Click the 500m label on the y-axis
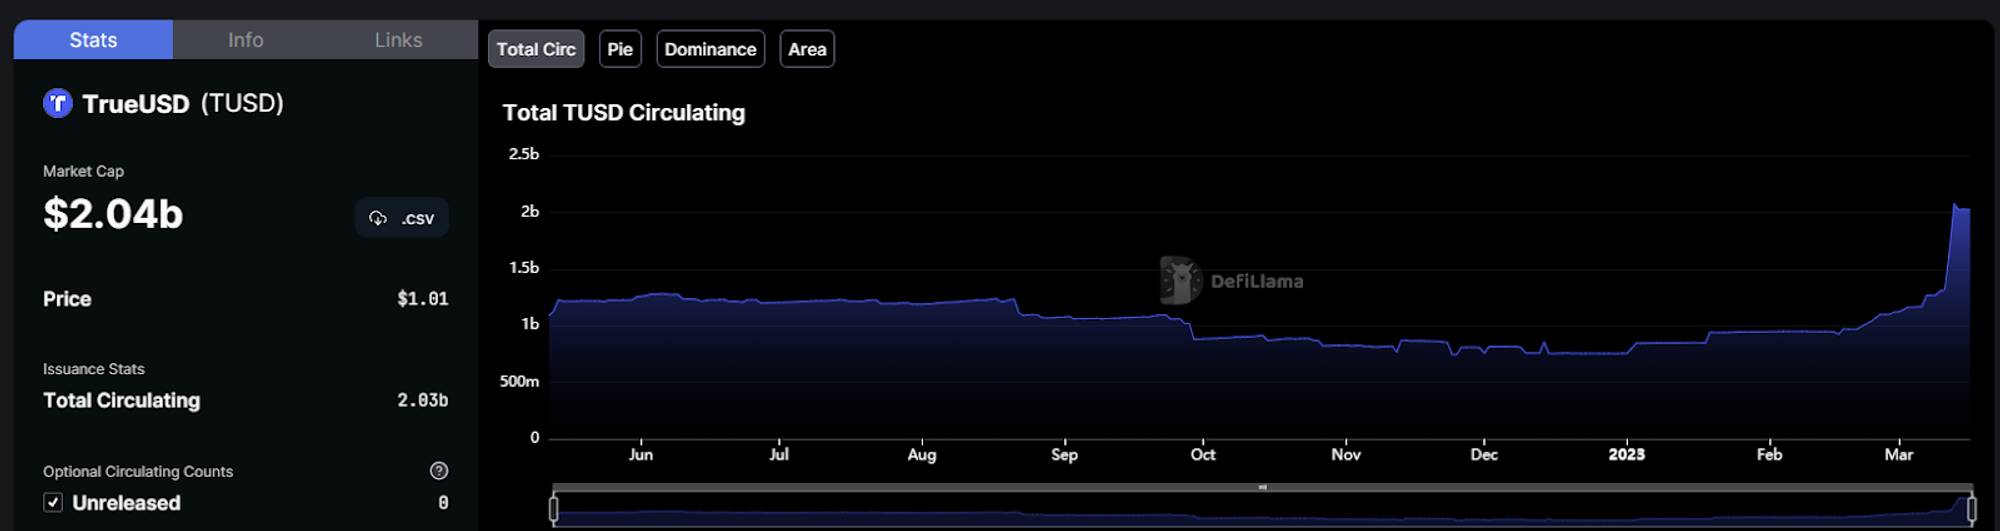The height and width of the screenshot is (531, 2000). [x=520, y=381]
